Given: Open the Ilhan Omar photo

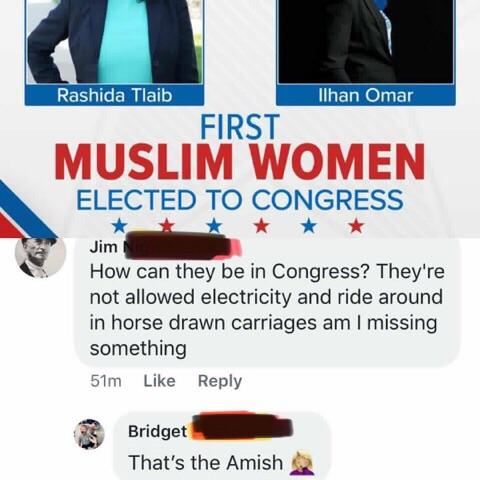Looking at the screenshot, I should [366, 41].
